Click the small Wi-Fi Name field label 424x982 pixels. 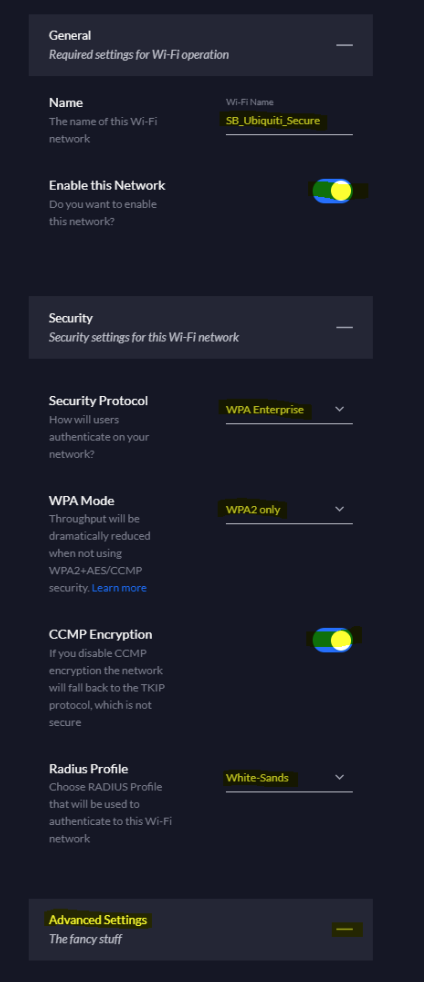coord(250,102)
